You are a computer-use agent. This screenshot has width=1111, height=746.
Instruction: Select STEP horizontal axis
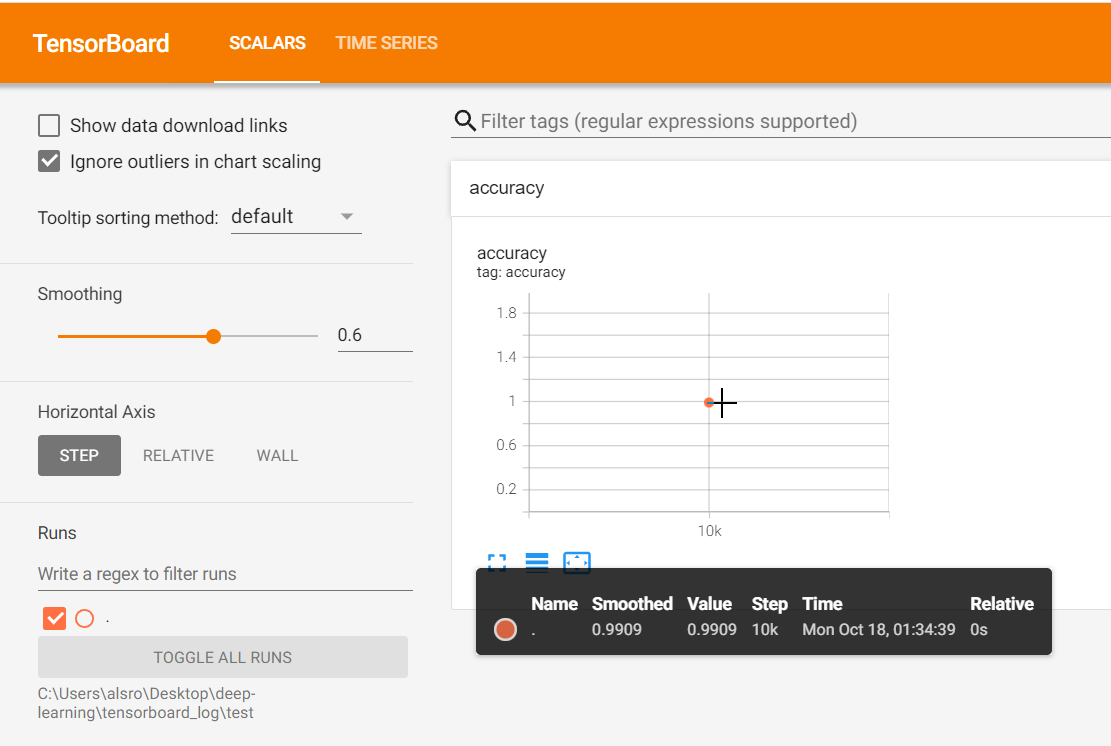[79, 456]
